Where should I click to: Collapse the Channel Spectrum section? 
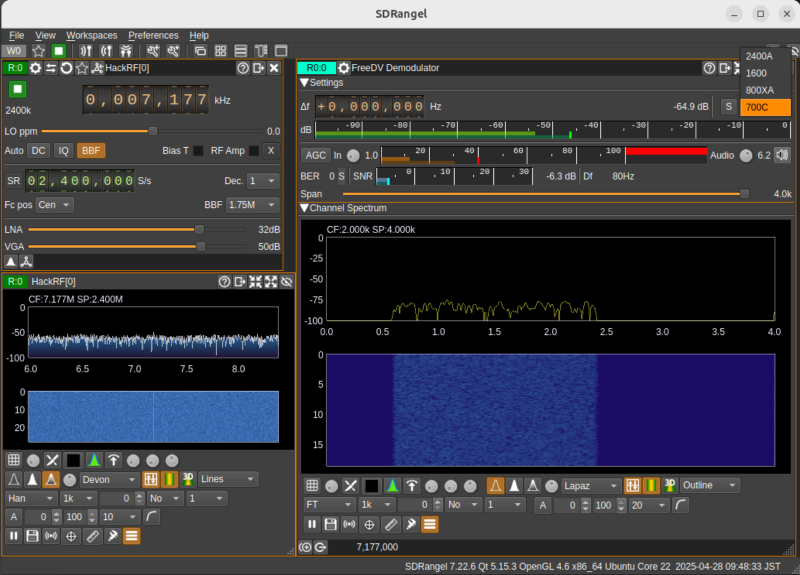click(x=305, y=208)
